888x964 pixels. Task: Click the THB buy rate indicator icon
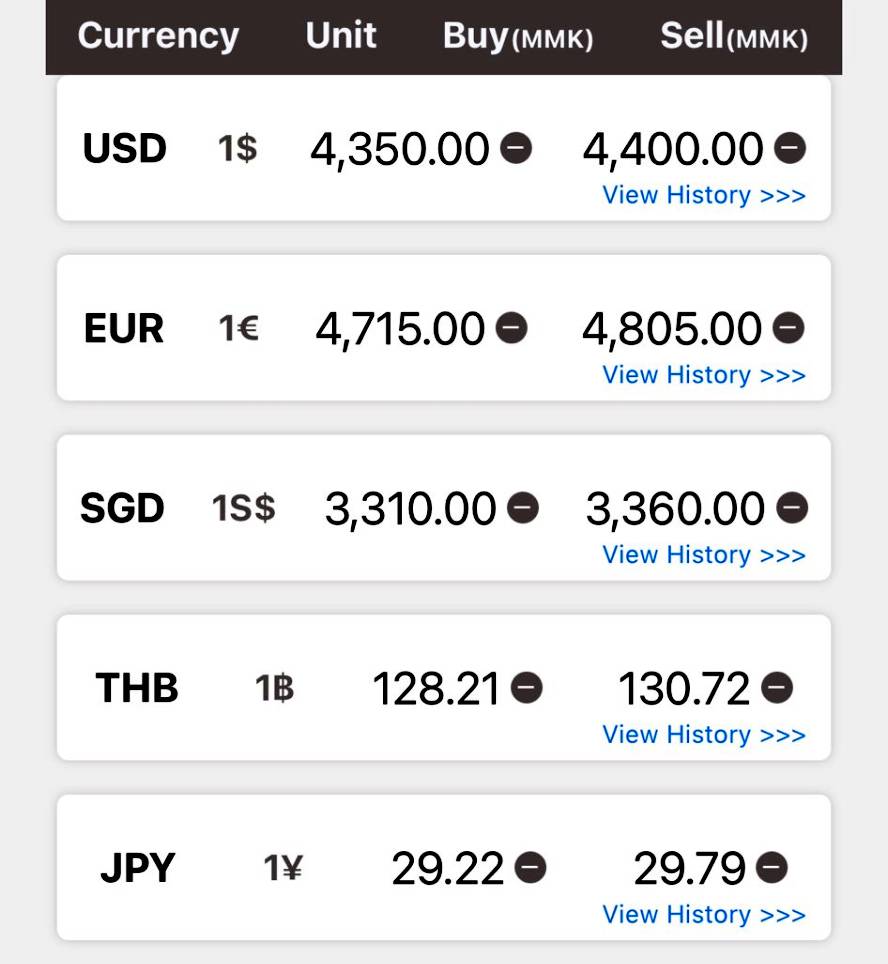pos(527,688)
